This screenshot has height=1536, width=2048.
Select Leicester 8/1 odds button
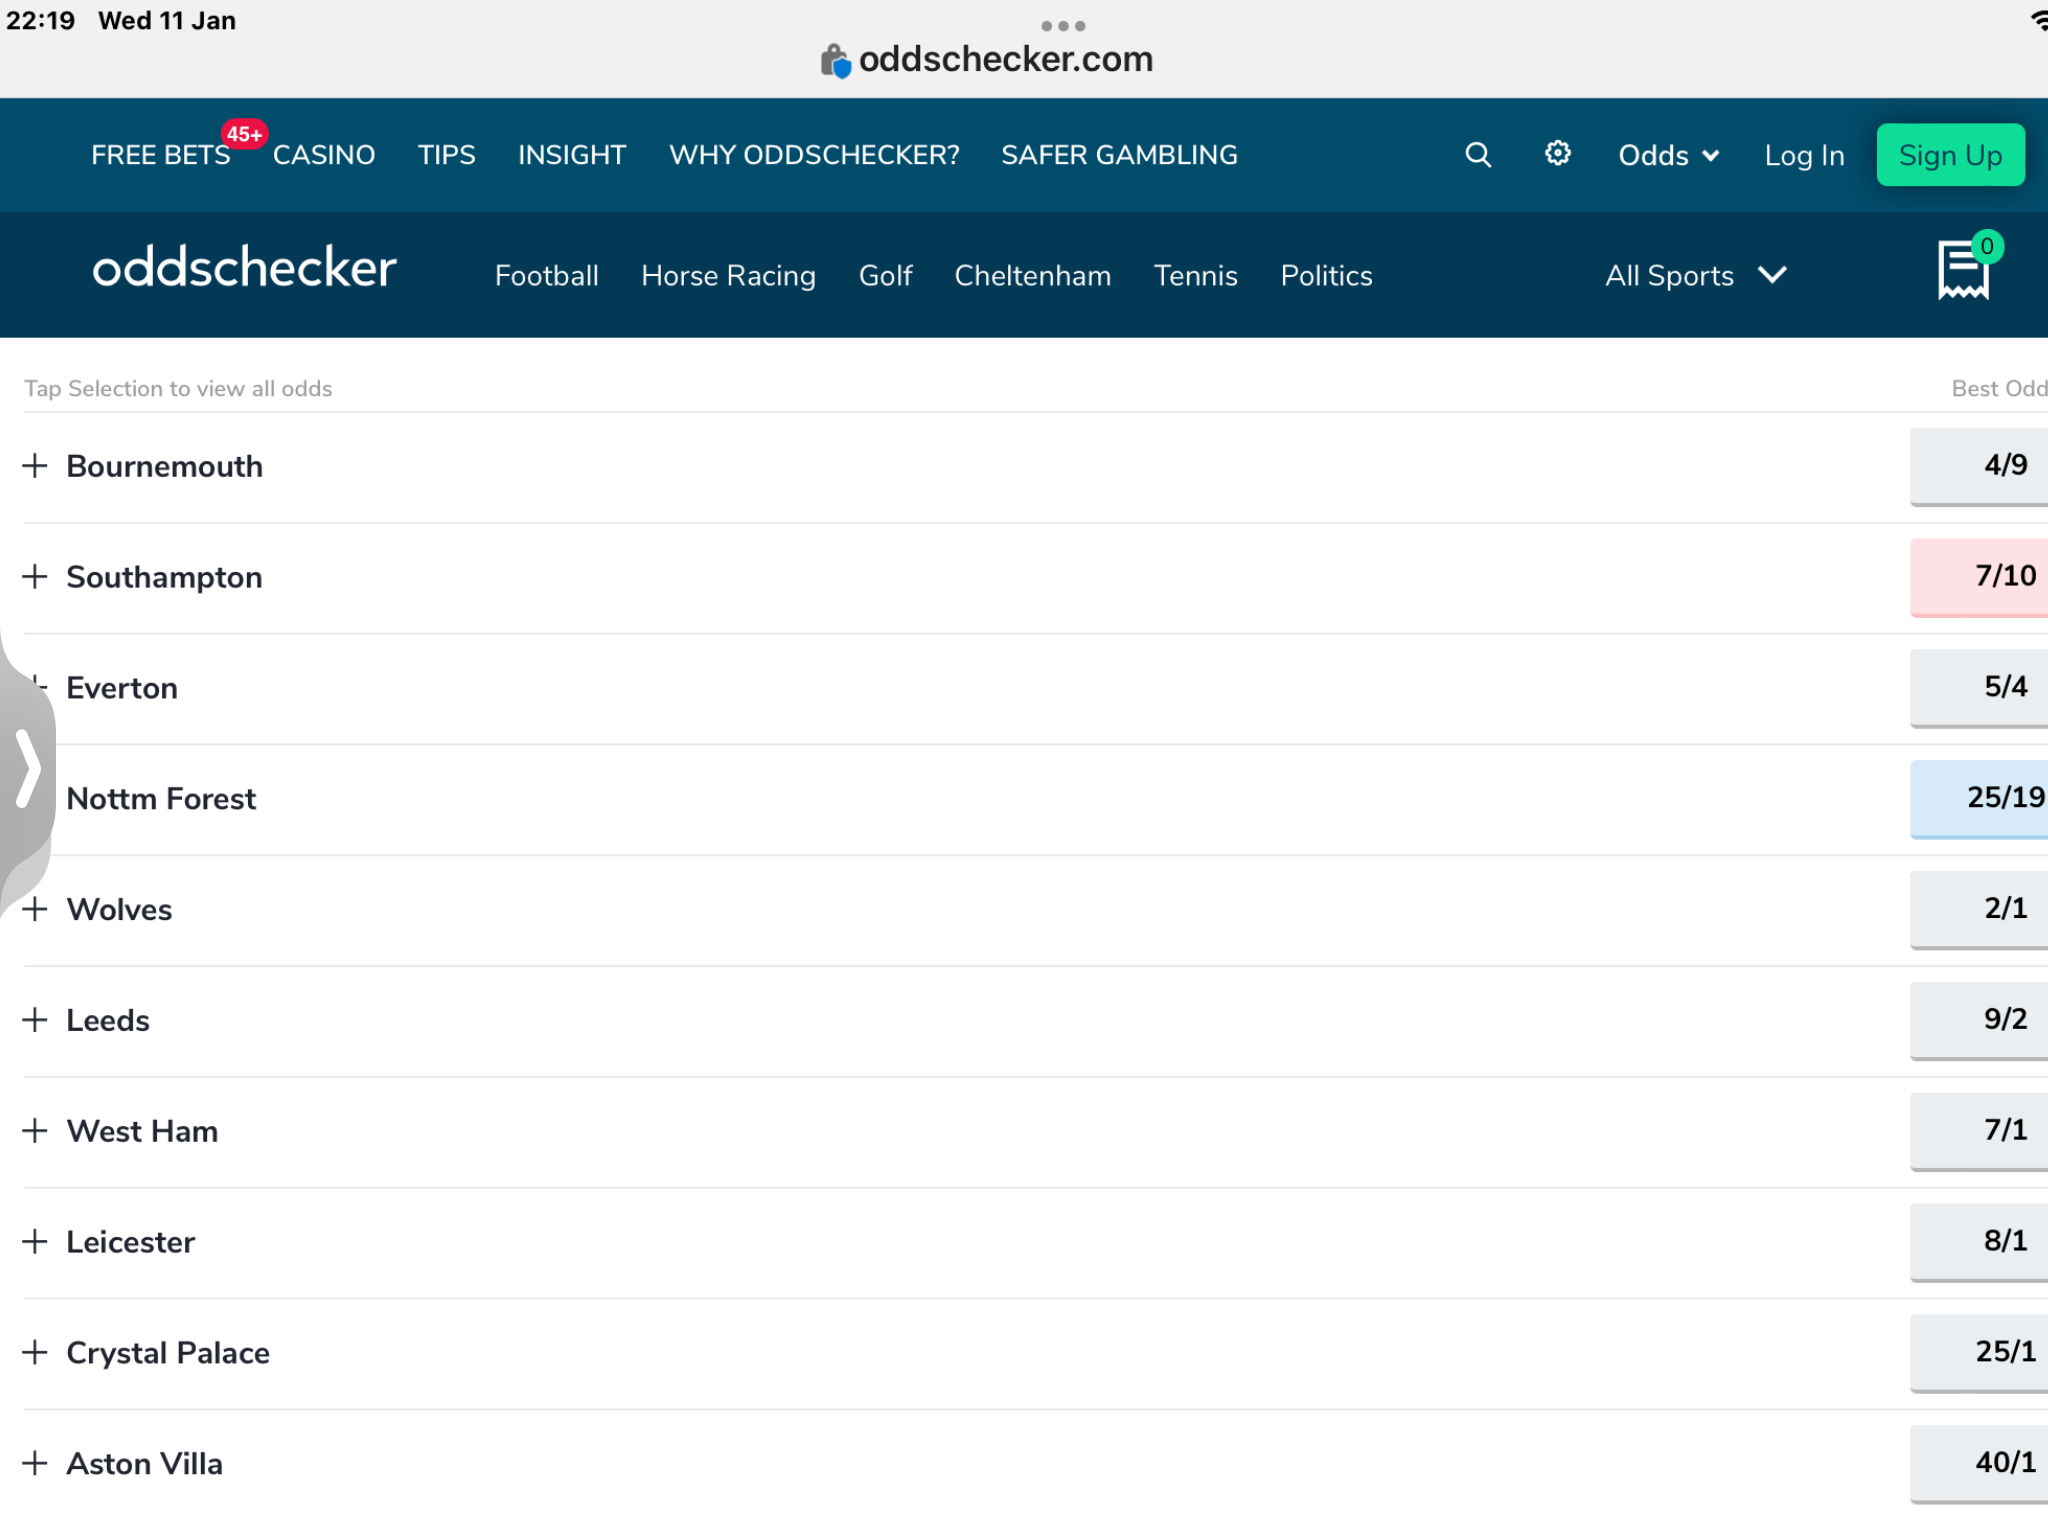(x=1979, y=1242)
